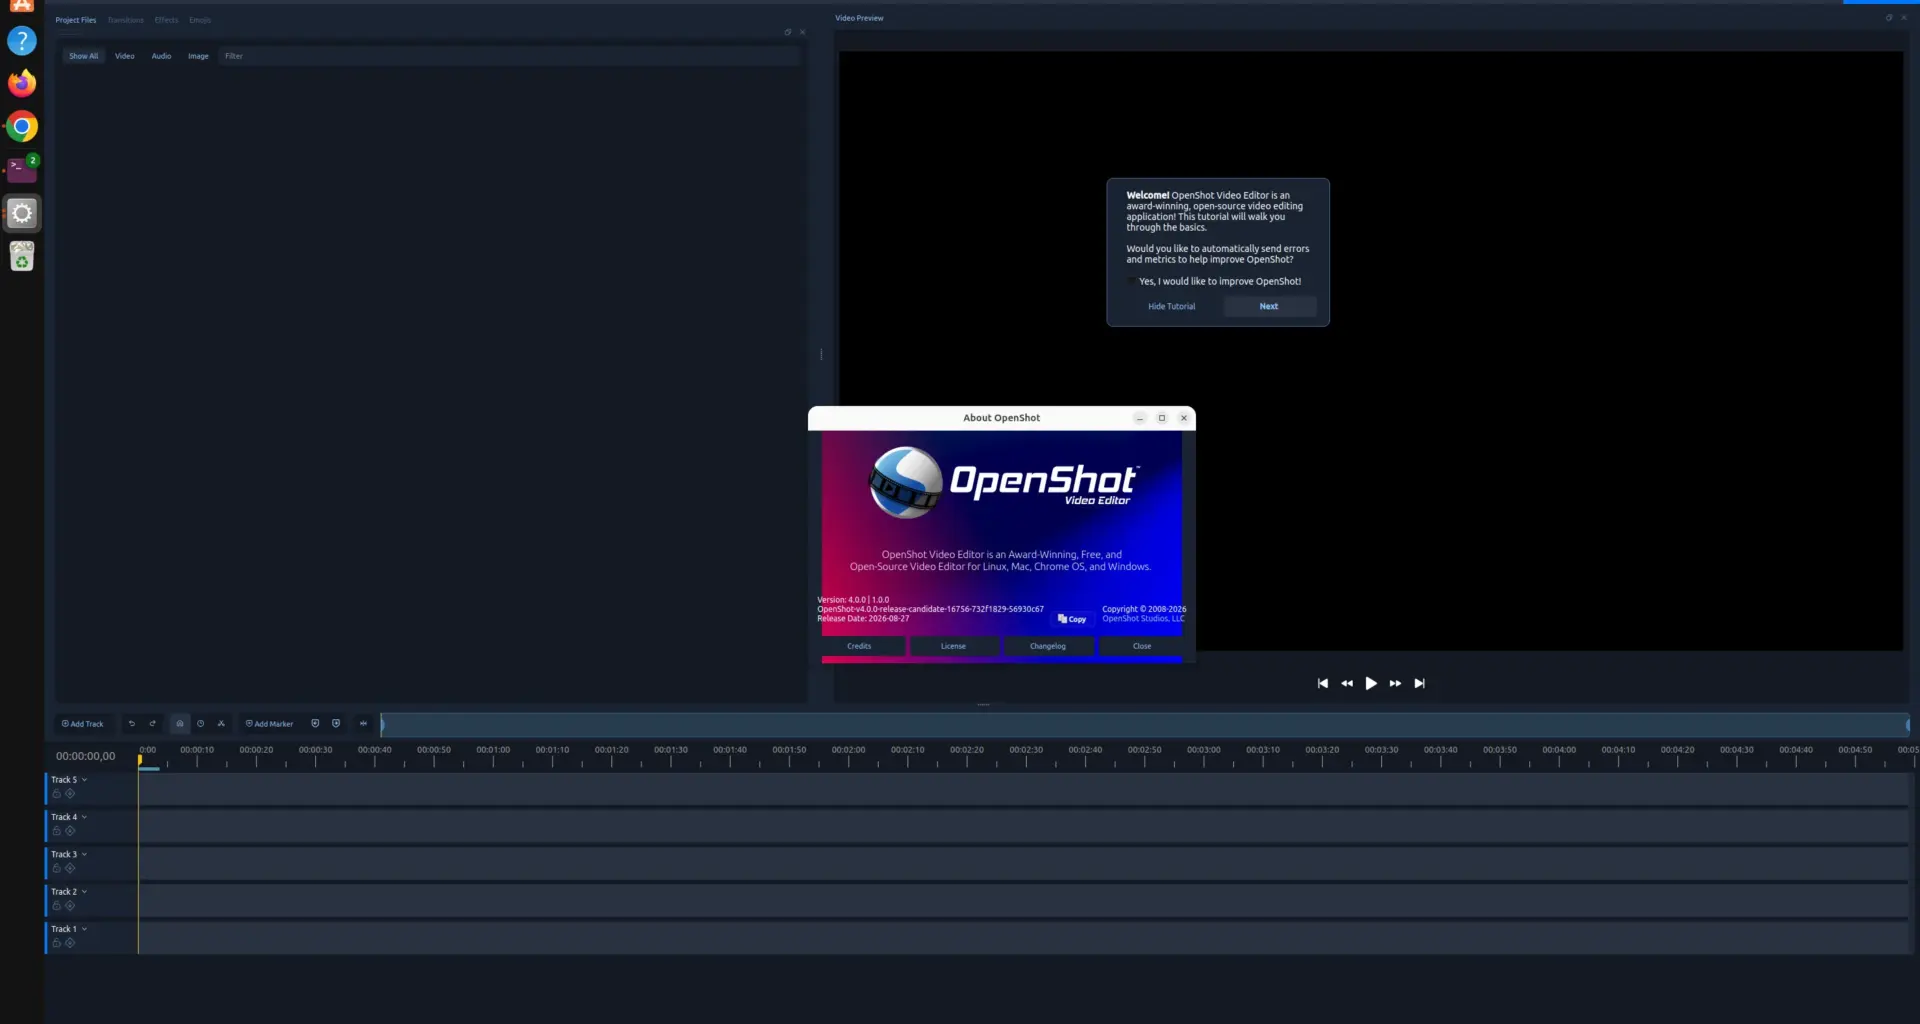Click the Filter input field
The width and height of the screenshot is (1920, 1024).
pyautogui.click(x=510, y=56)
